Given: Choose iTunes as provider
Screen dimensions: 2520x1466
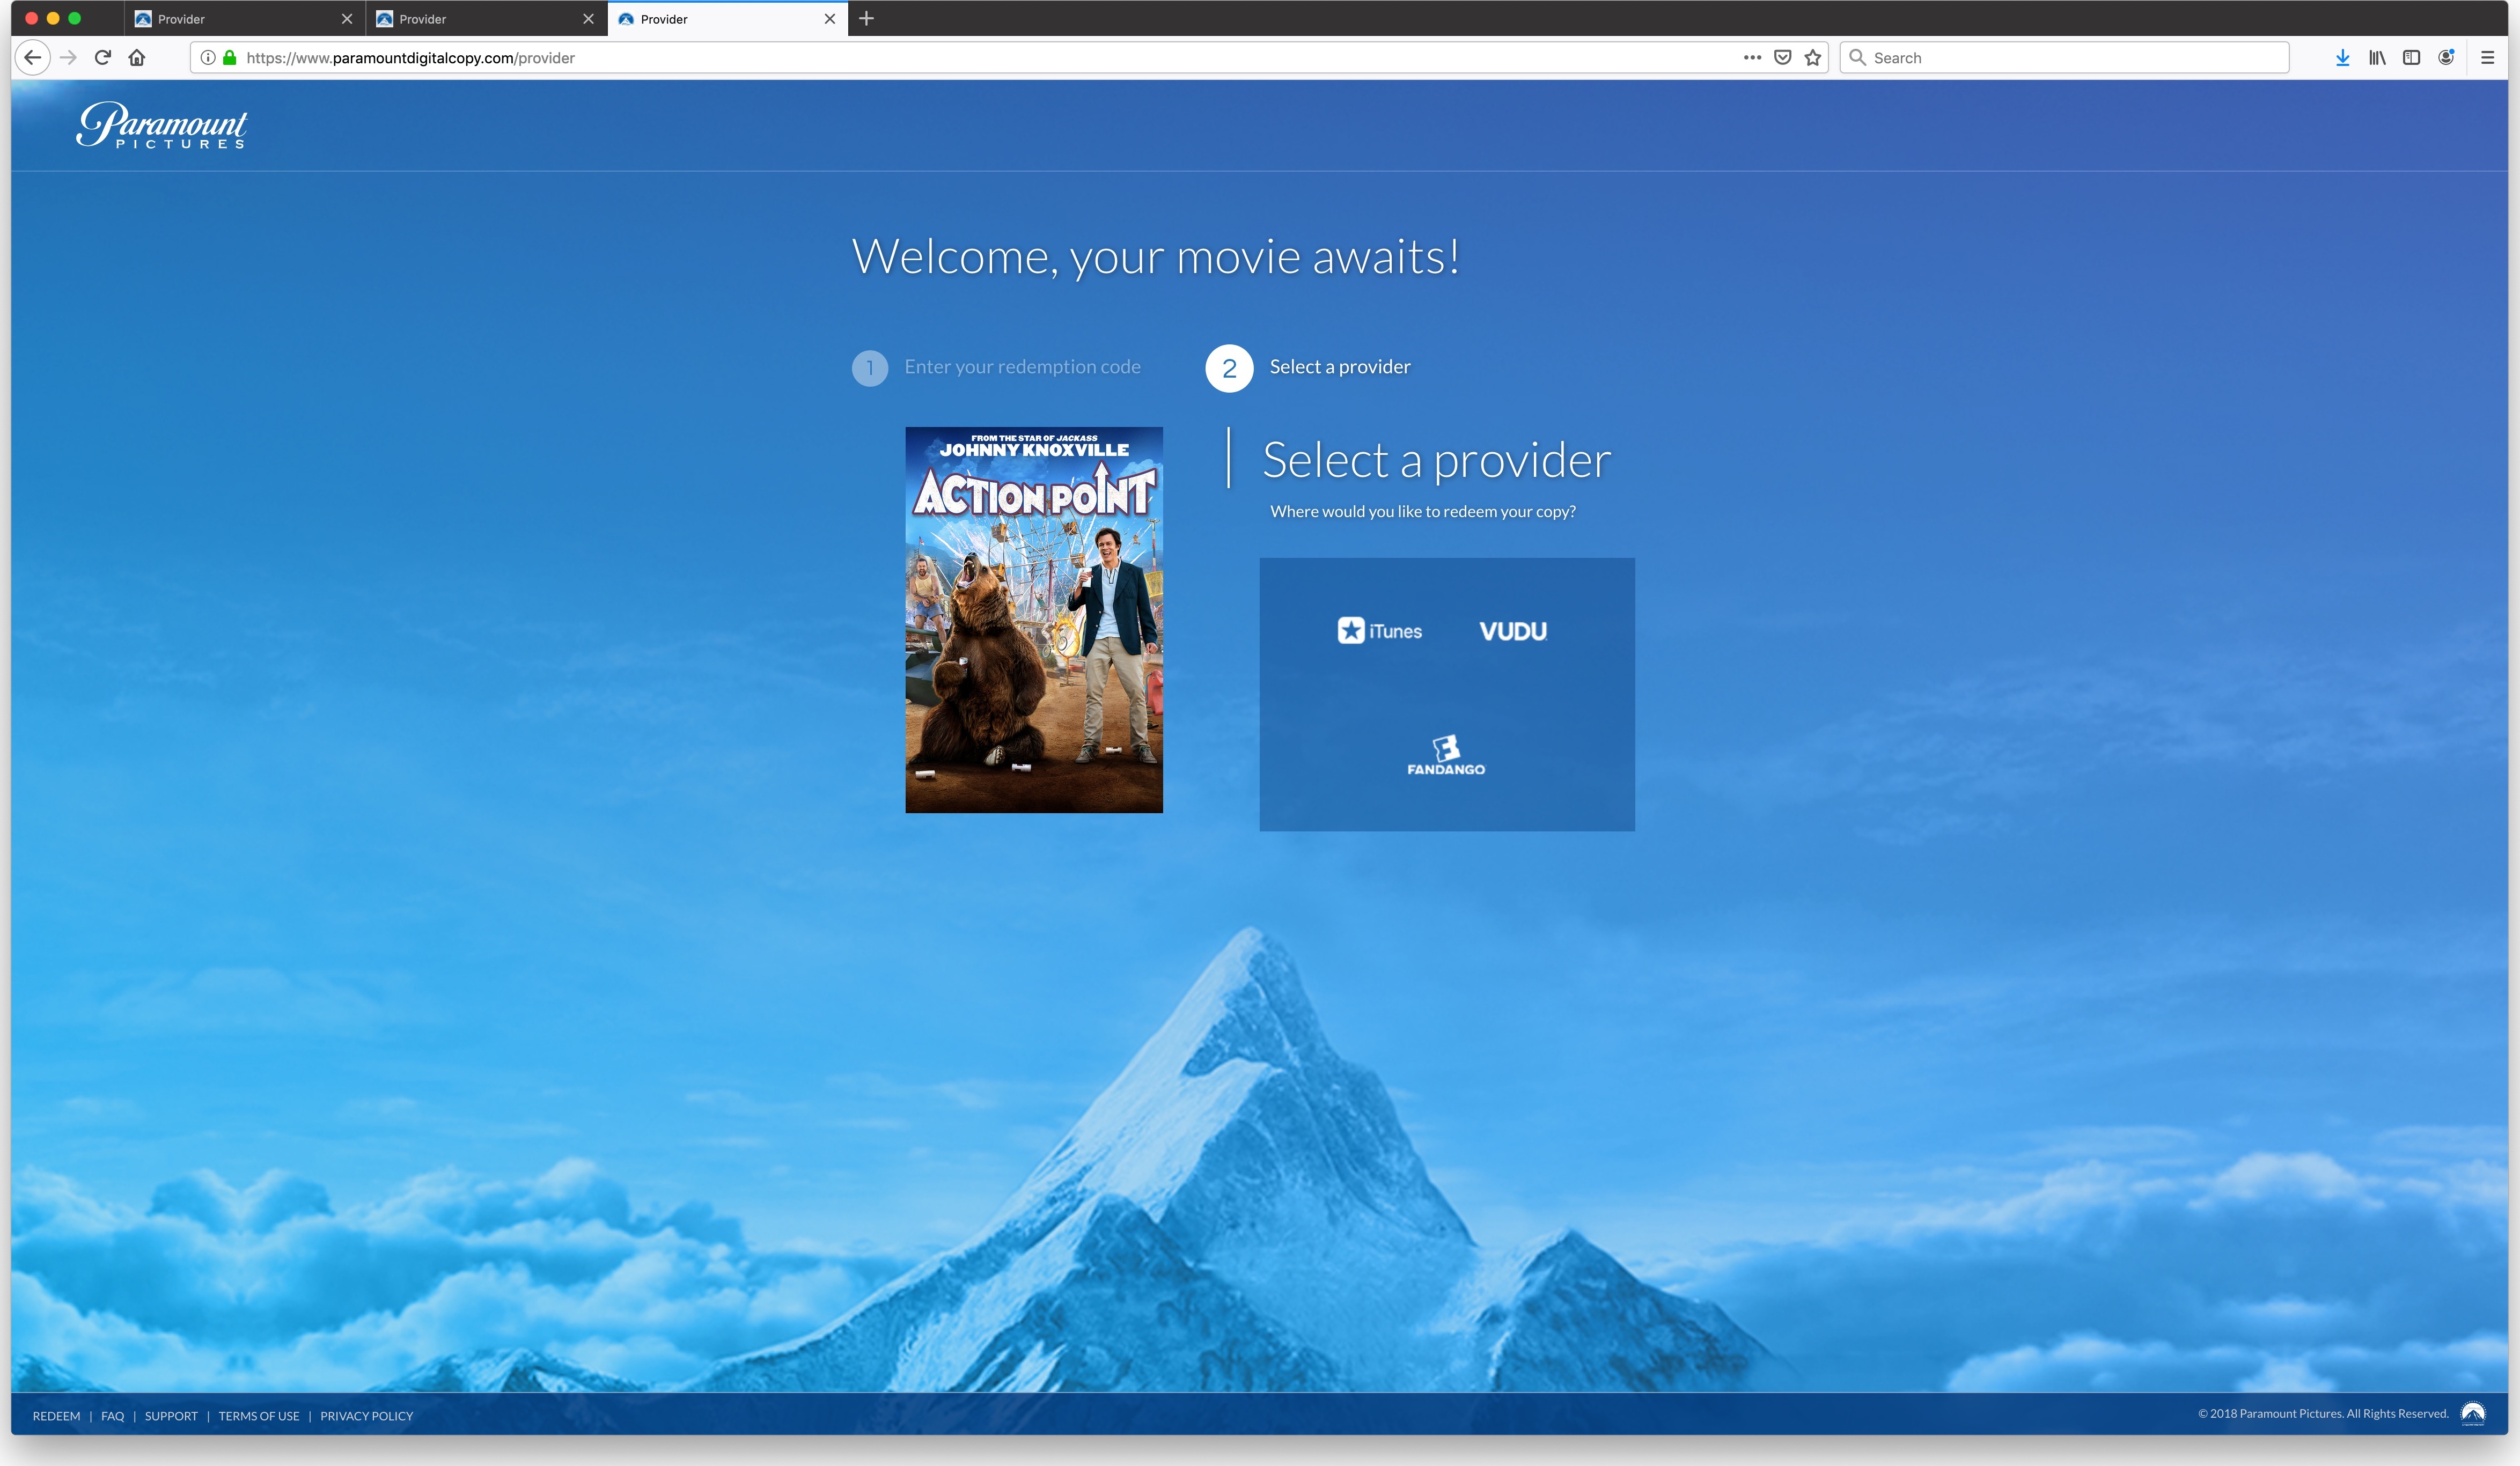Looking at the screenshot, I should [1379, 631].
